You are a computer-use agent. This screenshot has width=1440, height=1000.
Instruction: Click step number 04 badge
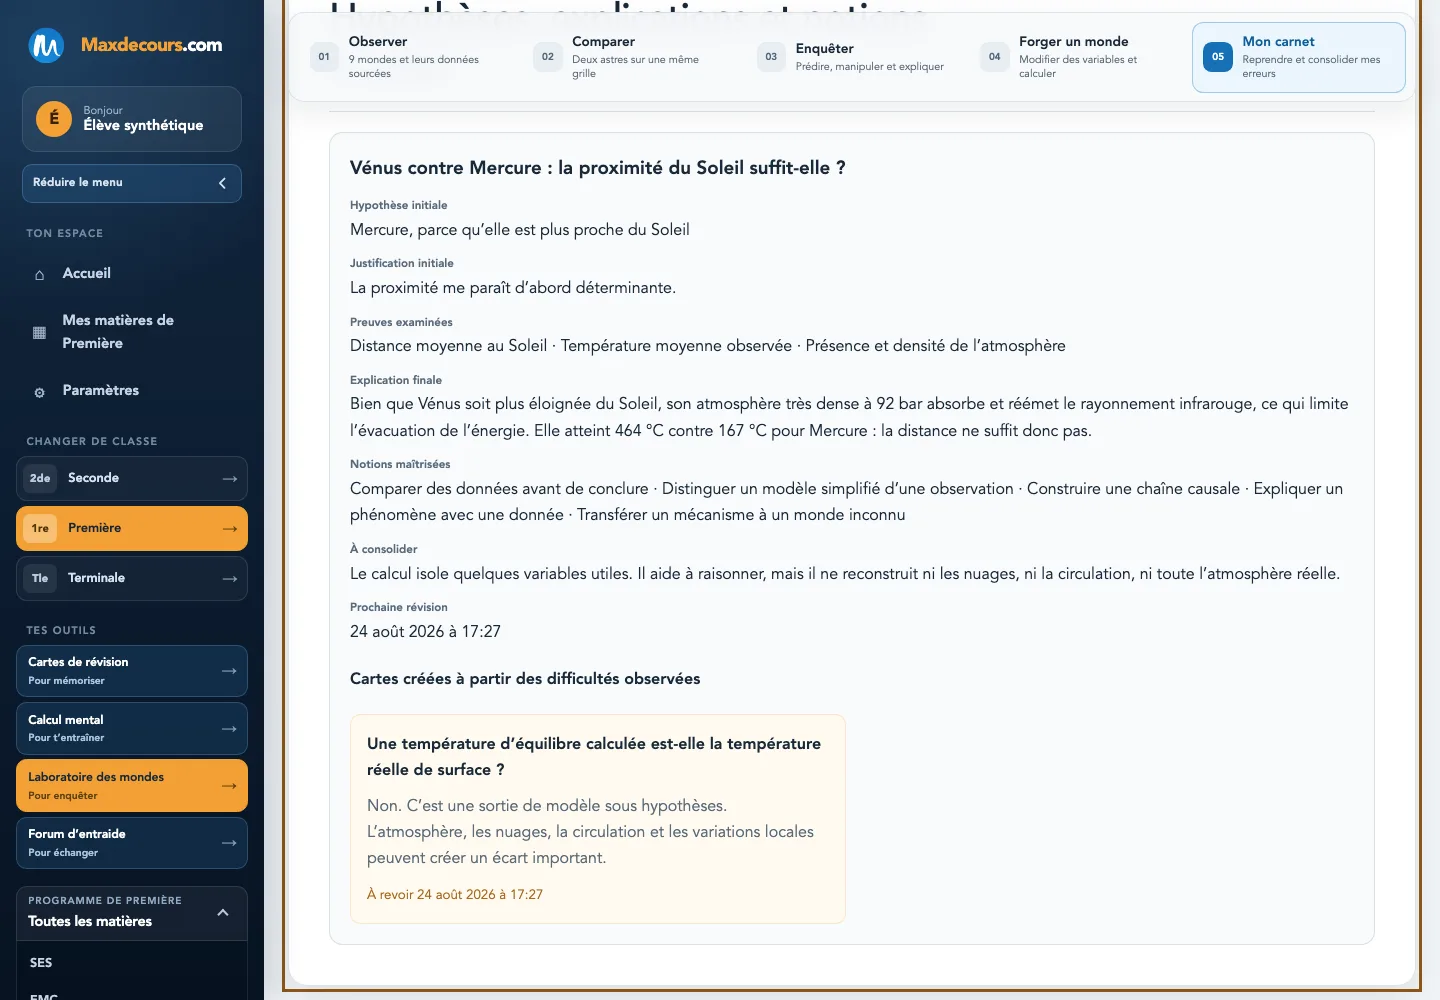pos(995,57)
